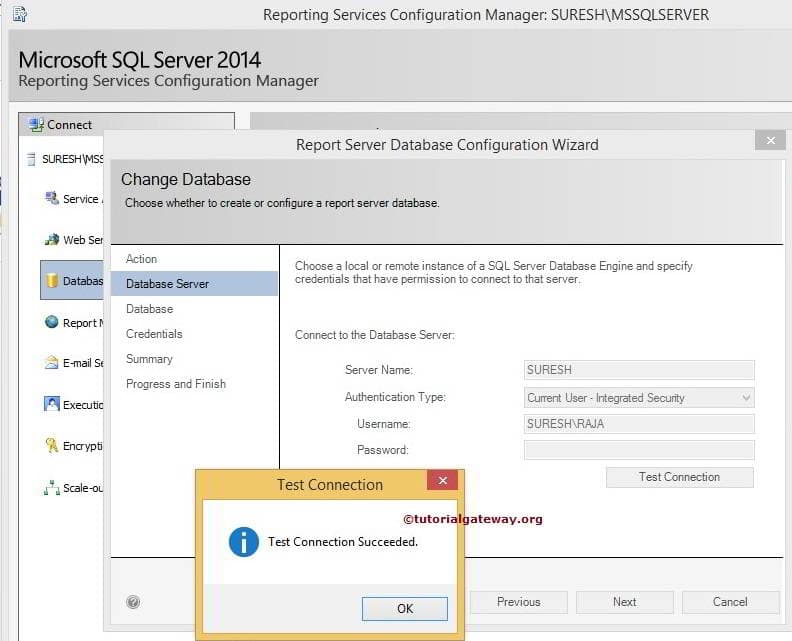Select the Web Service URL icon
The width and height of the screenshot is (792, 641).
tap(53, 240)
